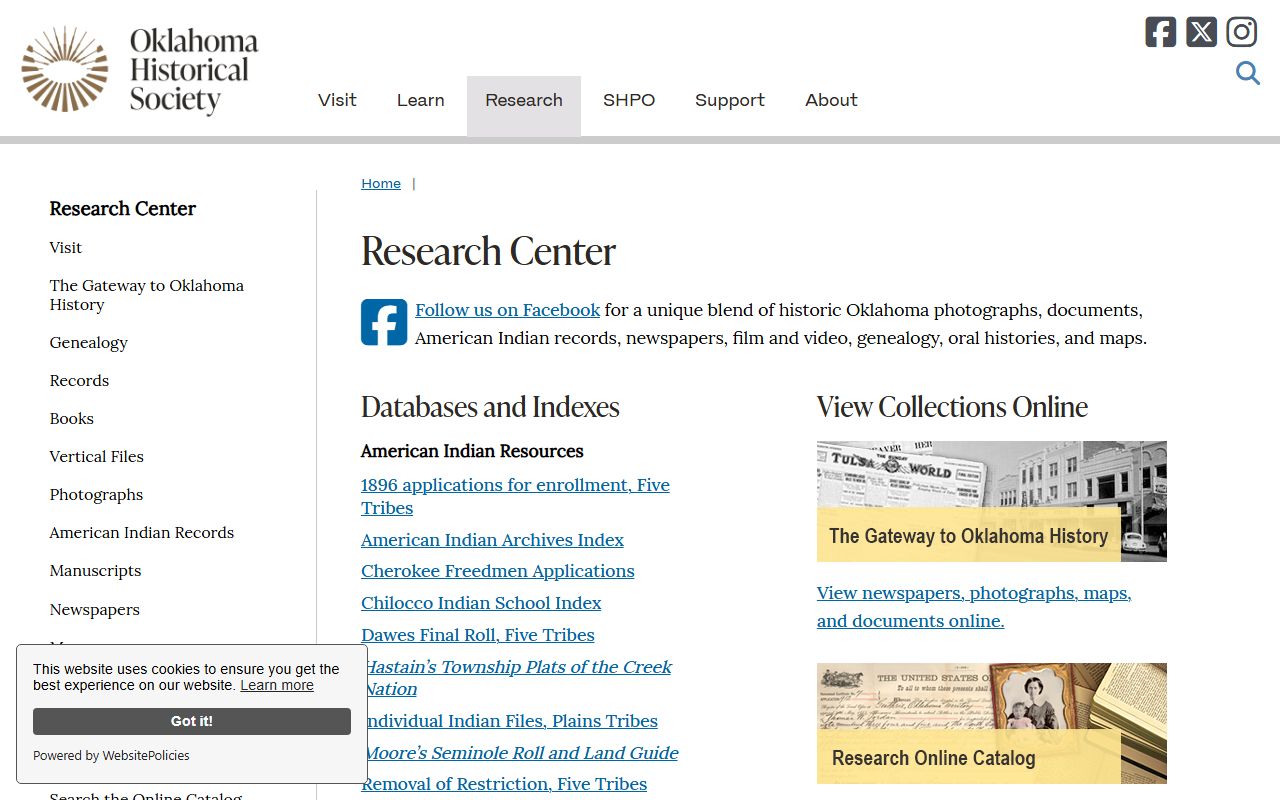The image size is (1280, 800).
Task: Open Hastain's Township Plats of the Creek Nation
Action: (x=517, y=677)
